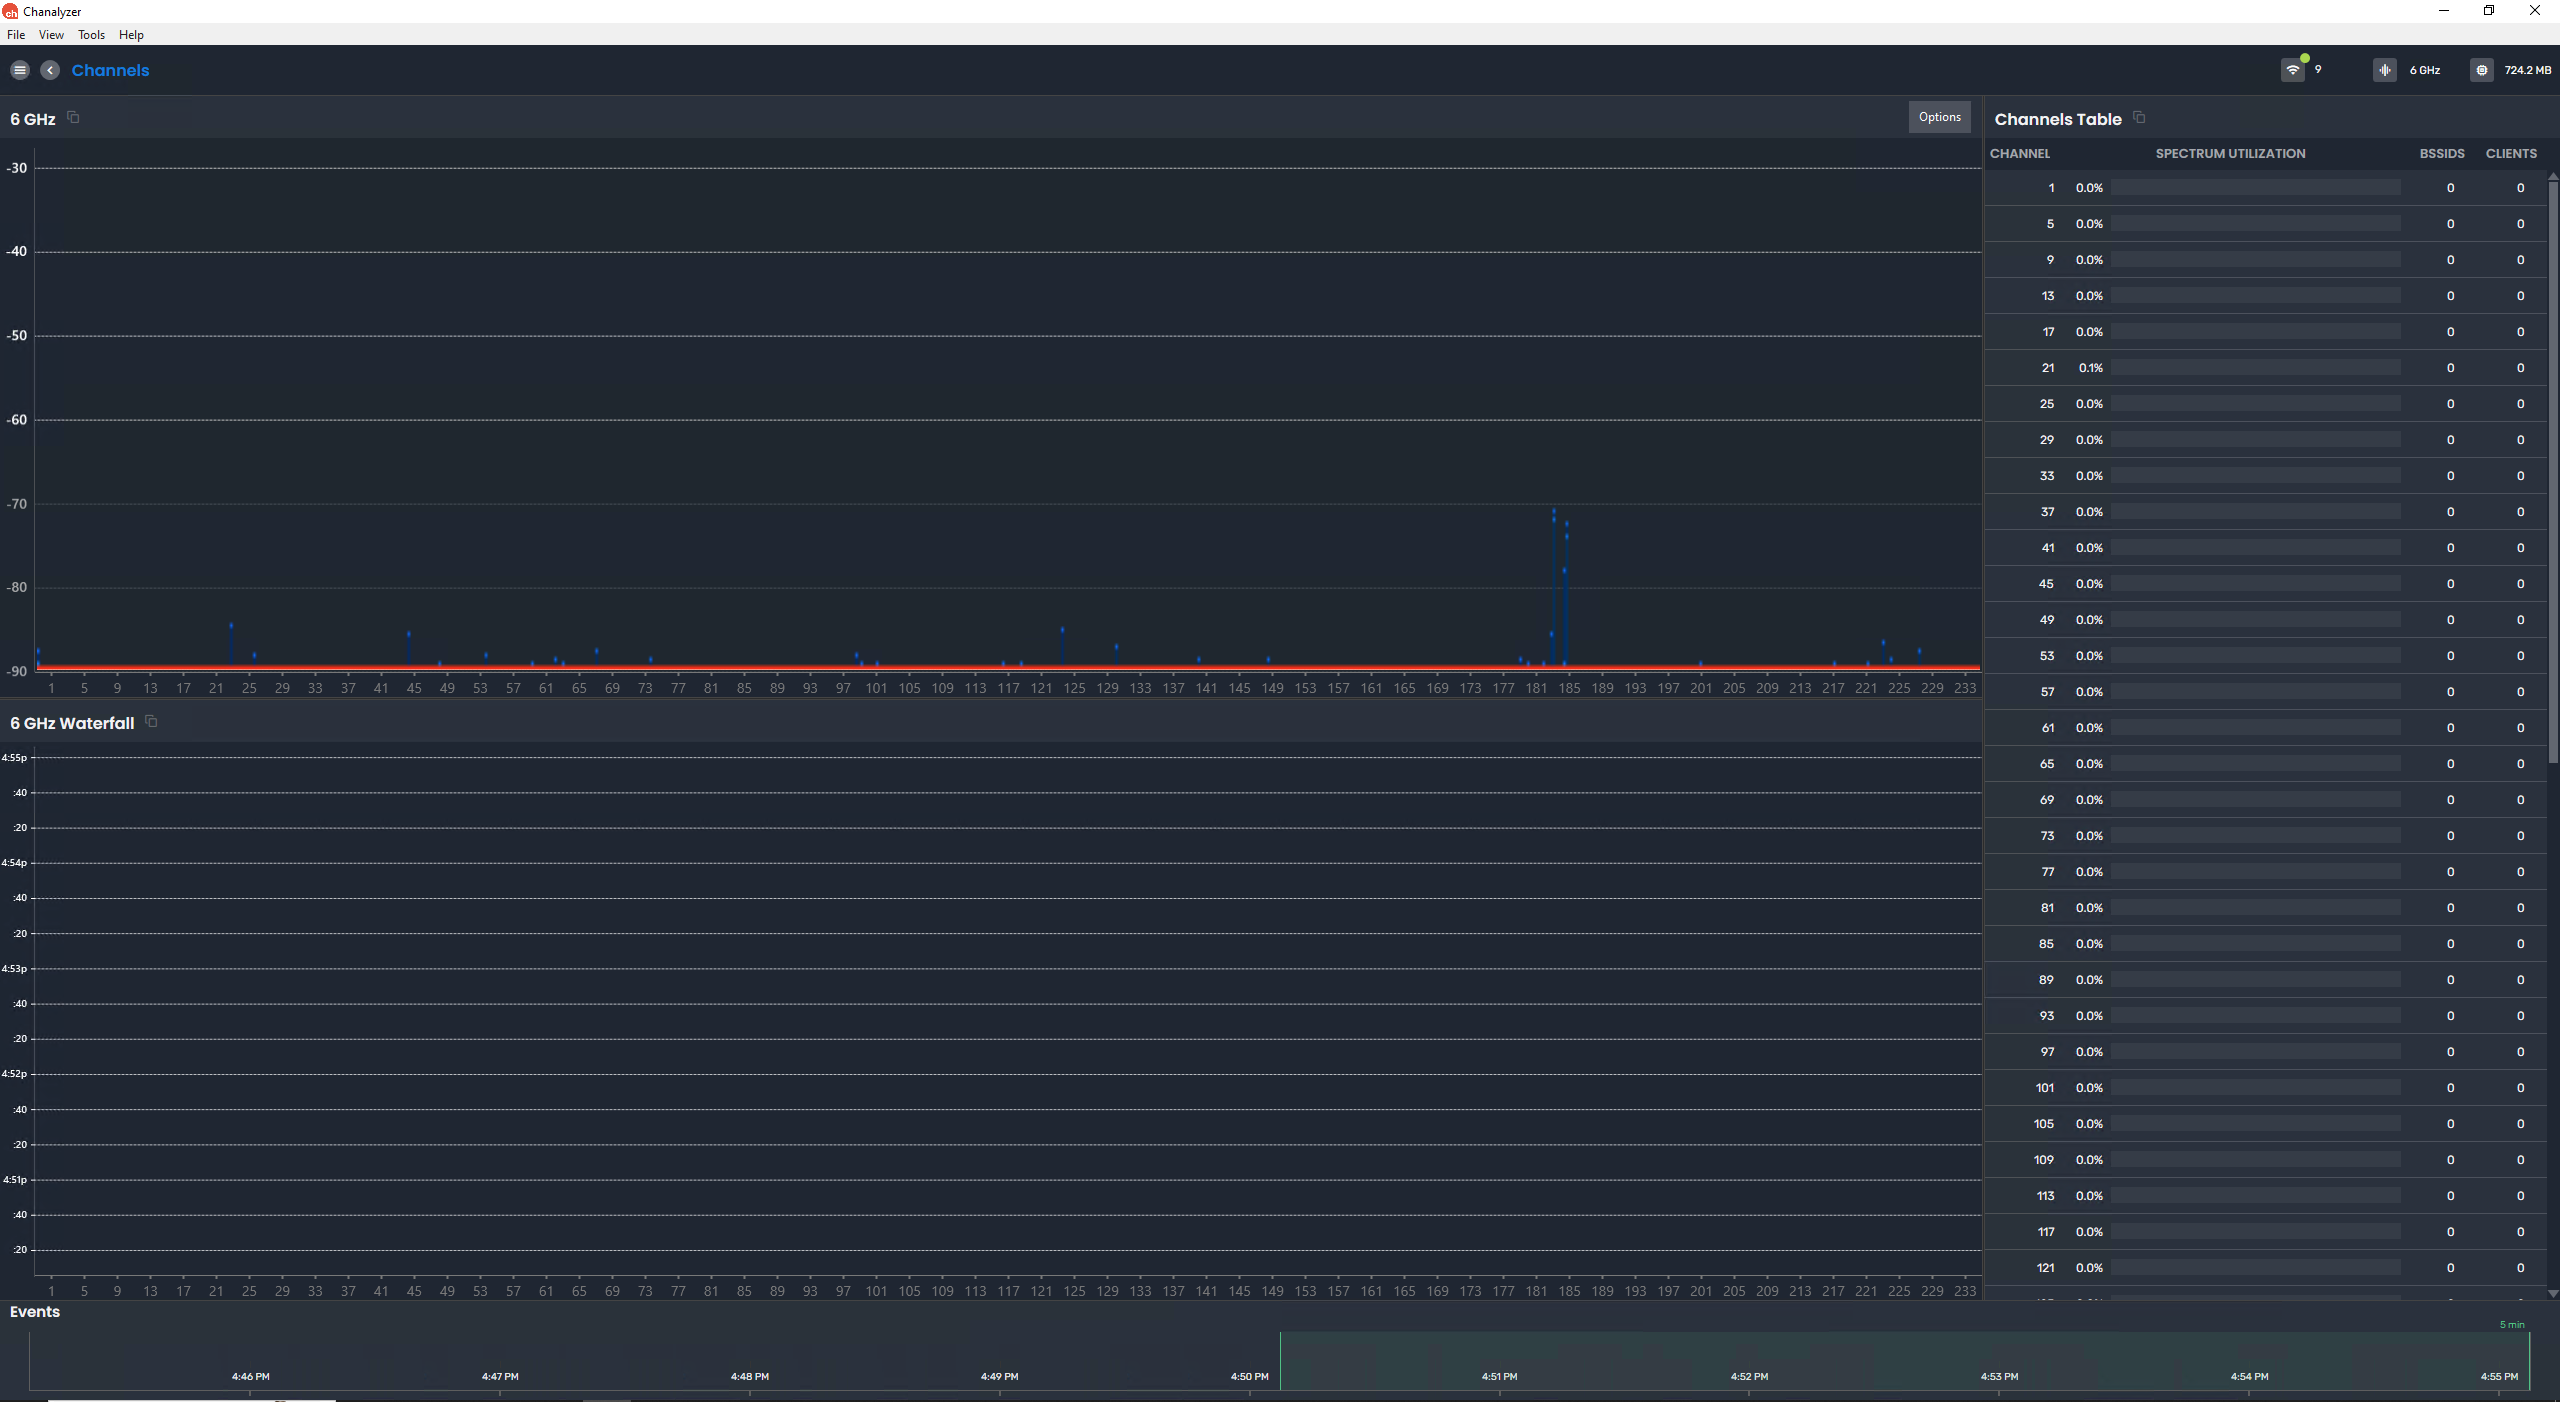The image size is (2560, 1402).
Task: Click the utilization bar for channel 57
Action: [x=2255, y=692]
